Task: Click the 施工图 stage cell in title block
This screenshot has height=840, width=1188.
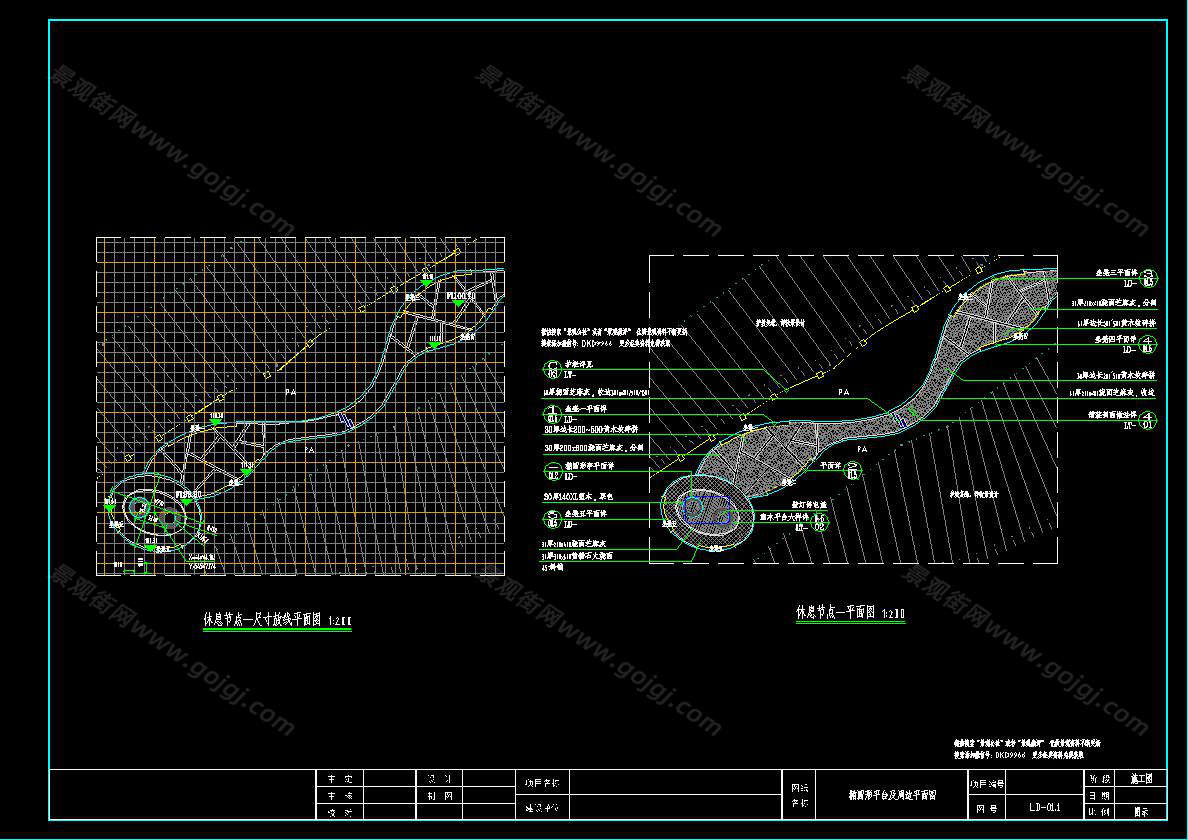Action: click(x=1140, y=778)
